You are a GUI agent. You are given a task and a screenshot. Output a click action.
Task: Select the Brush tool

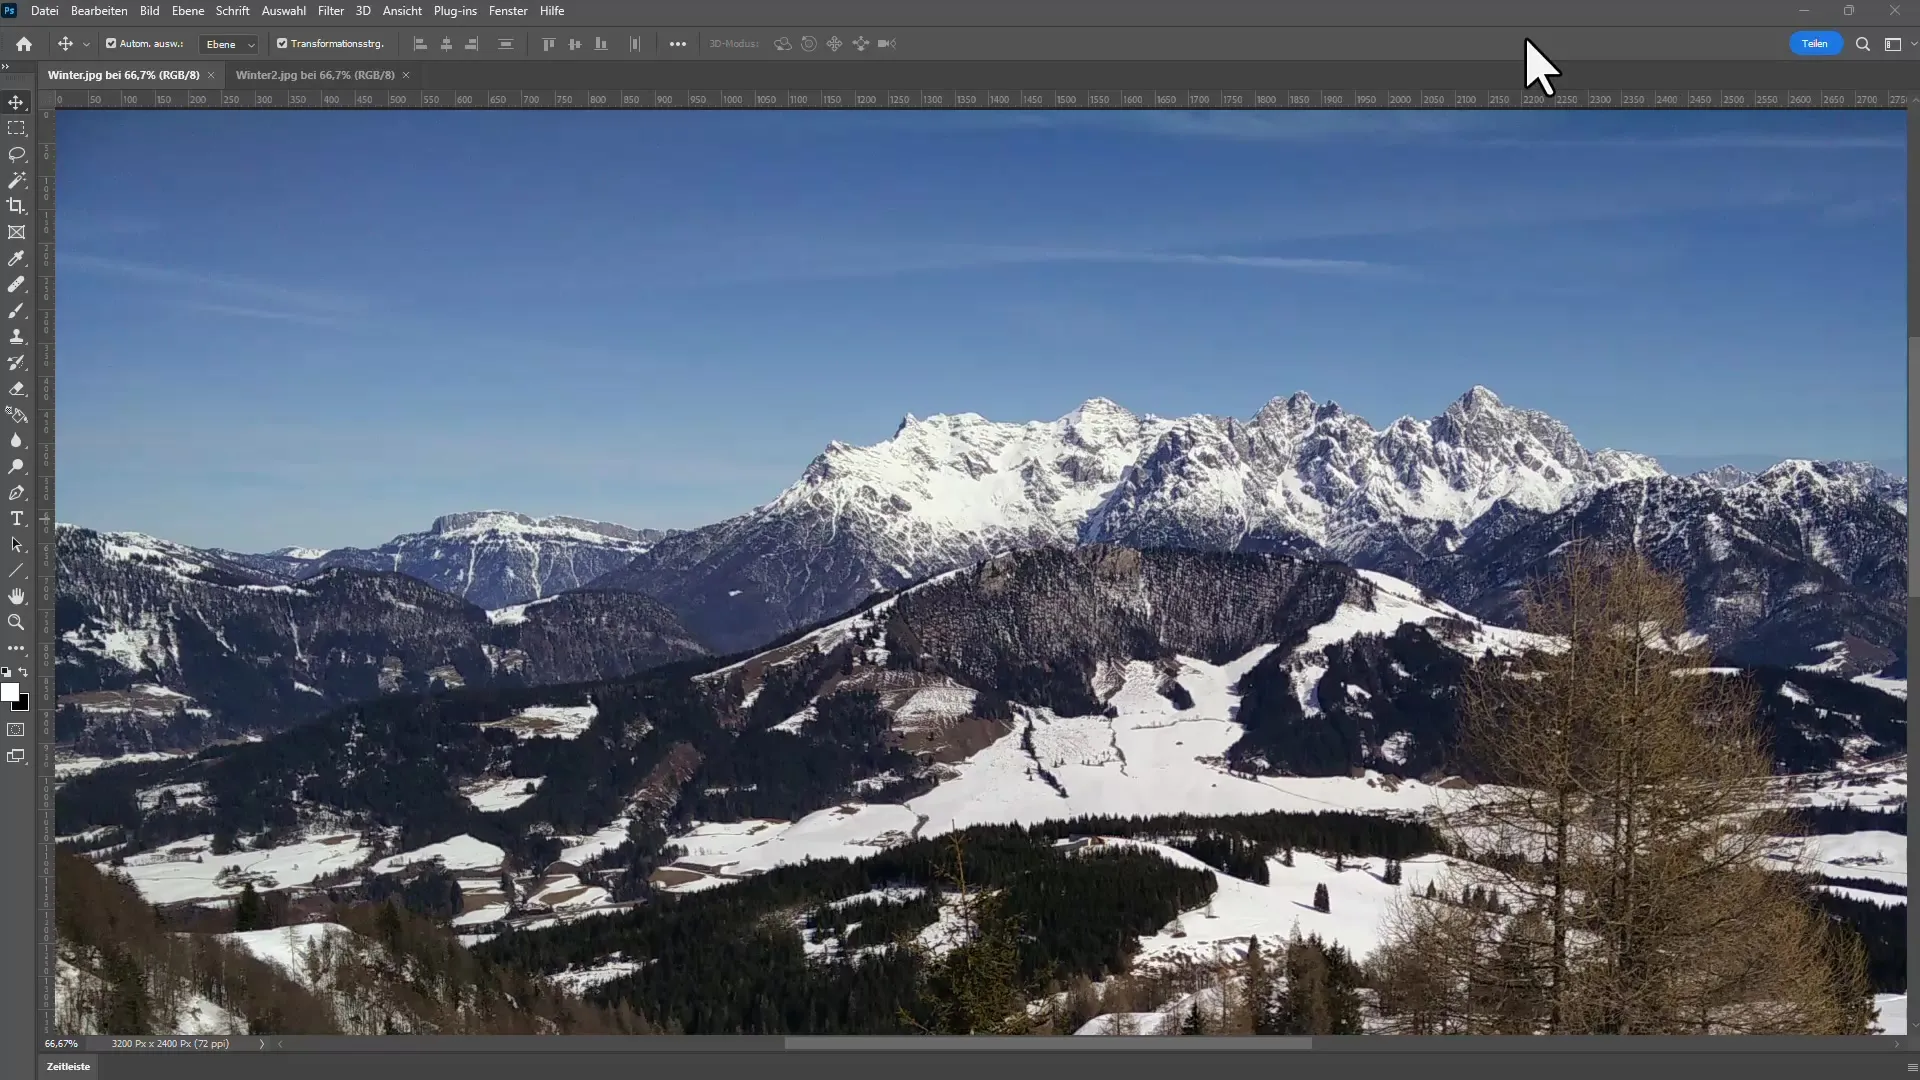16,310
